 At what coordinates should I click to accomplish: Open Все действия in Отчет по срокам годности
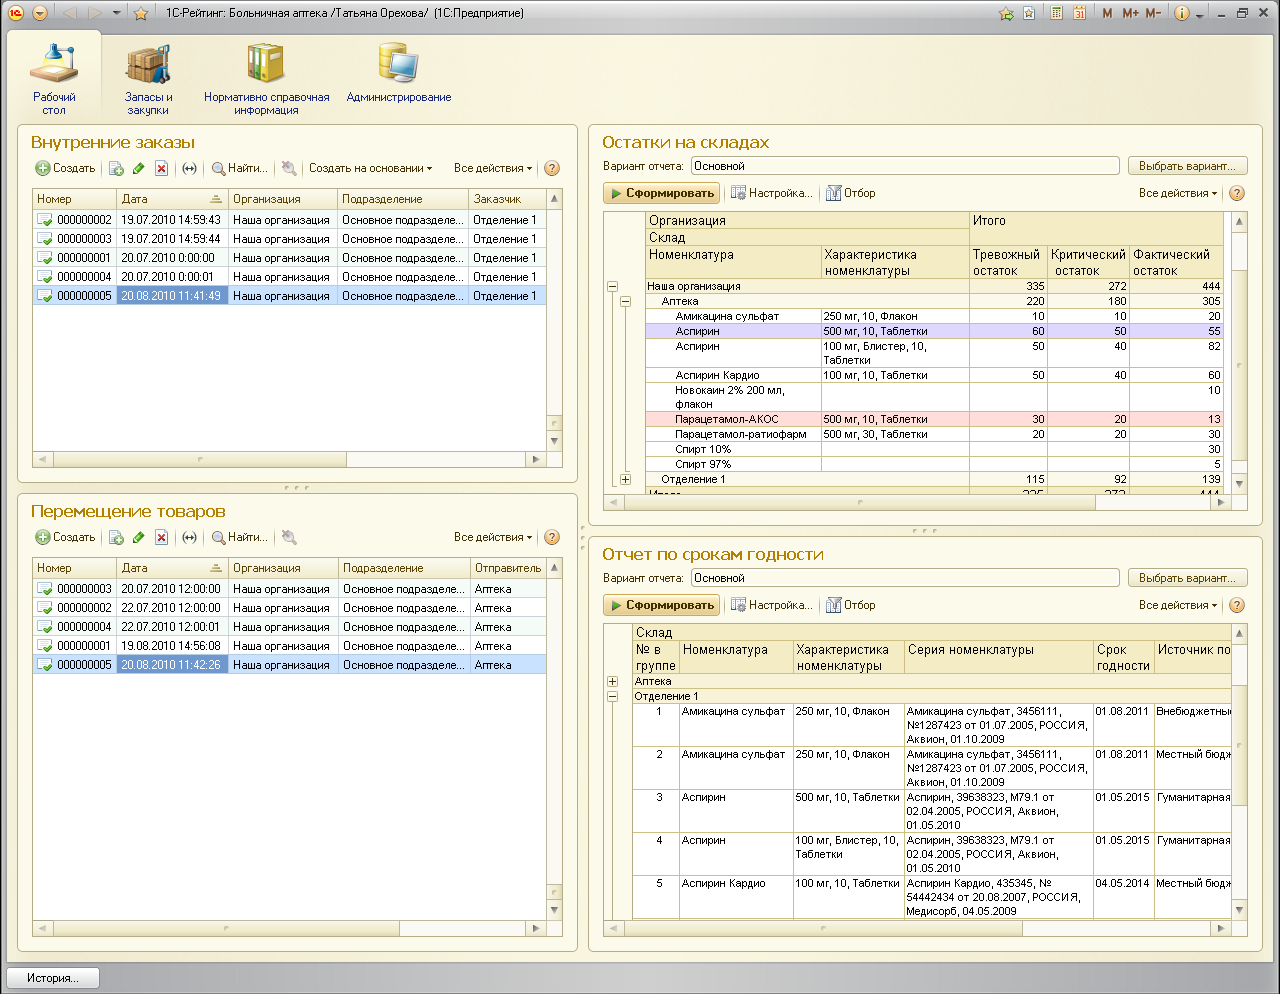(x=1177, y=605)
